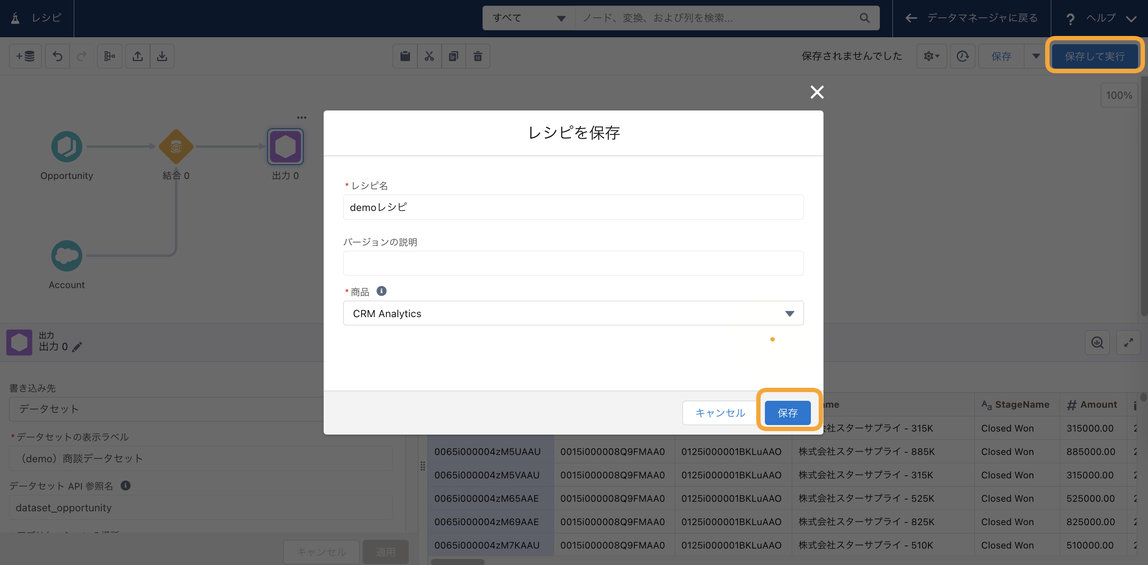Select the Opportunity input node
1148x565 pixels.
coord(67,146)
